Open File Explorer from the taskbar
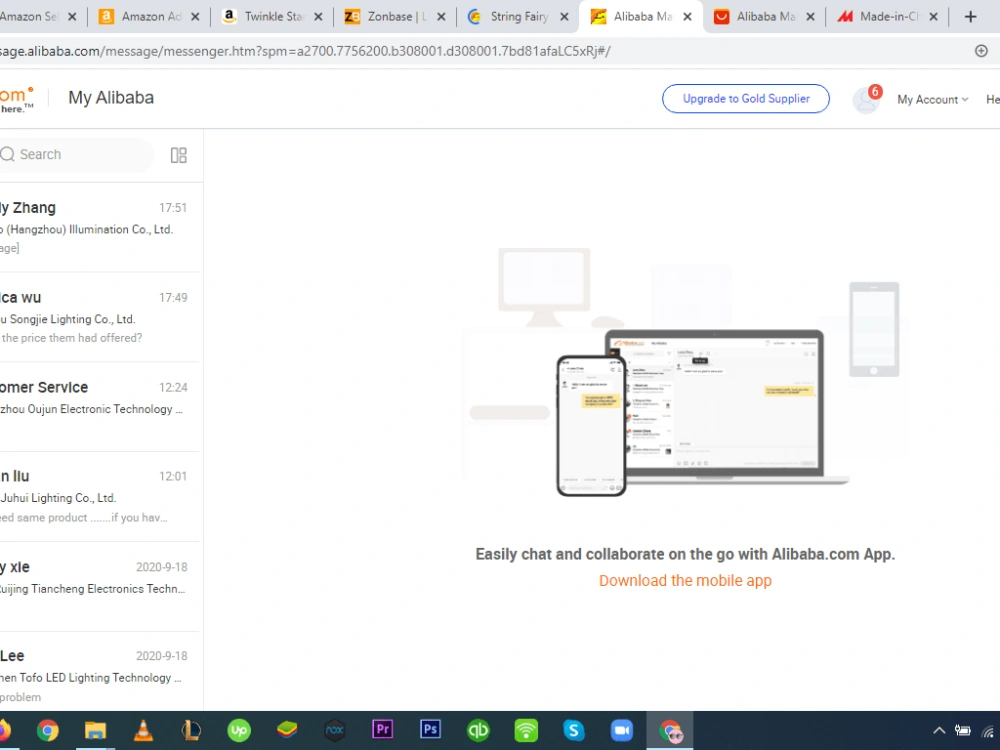Screen dimensions: 1000x750 pyautogui.click(x=95, y=730)
